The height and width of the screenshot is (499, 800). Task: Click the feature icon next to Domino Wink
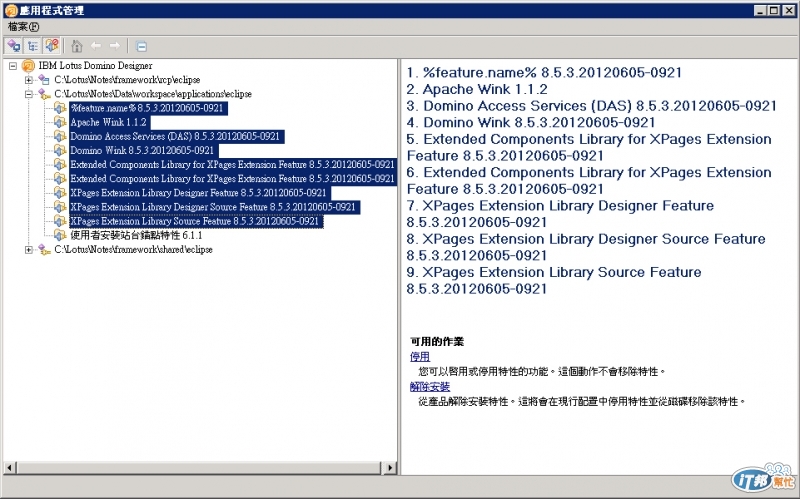point(60,151)
